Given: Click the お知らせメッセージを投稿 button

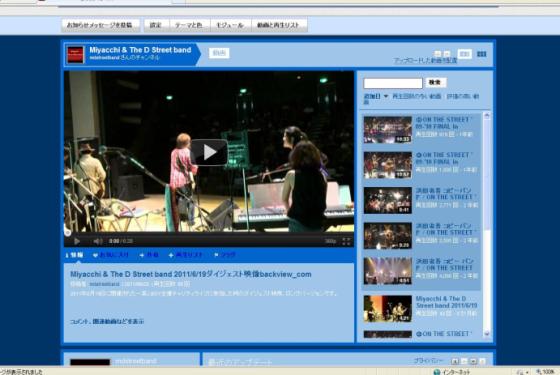Looking at the screenshot, I should pos(100,25).
